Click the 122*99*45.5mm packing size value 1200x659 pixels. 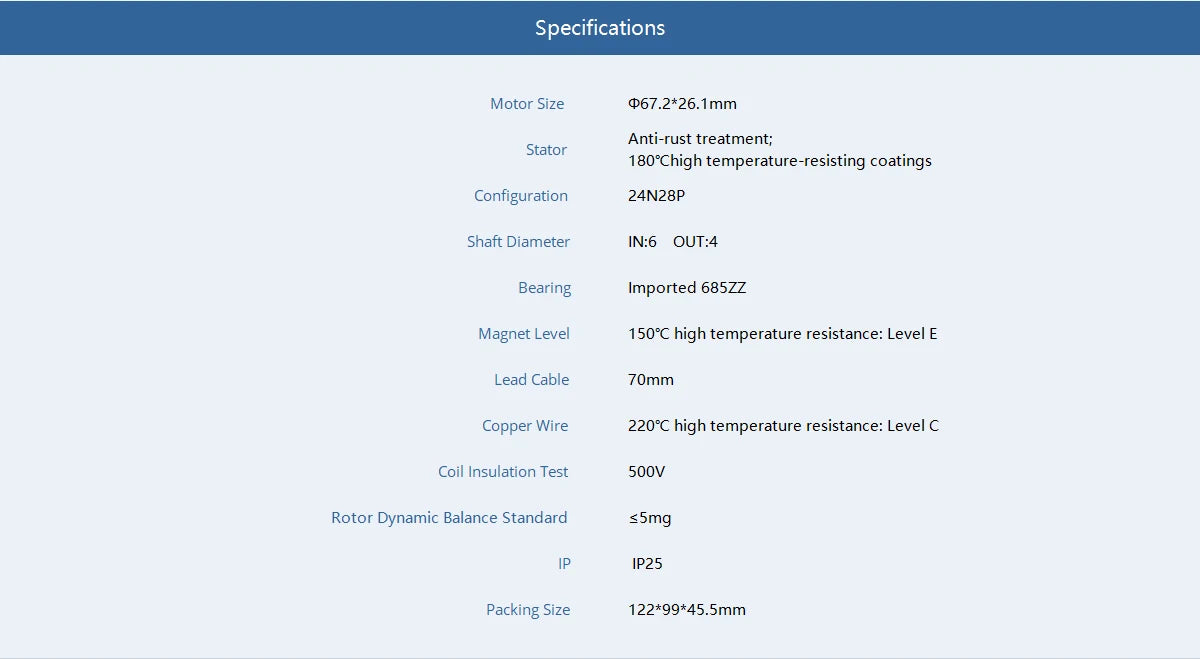coord(686,610)
